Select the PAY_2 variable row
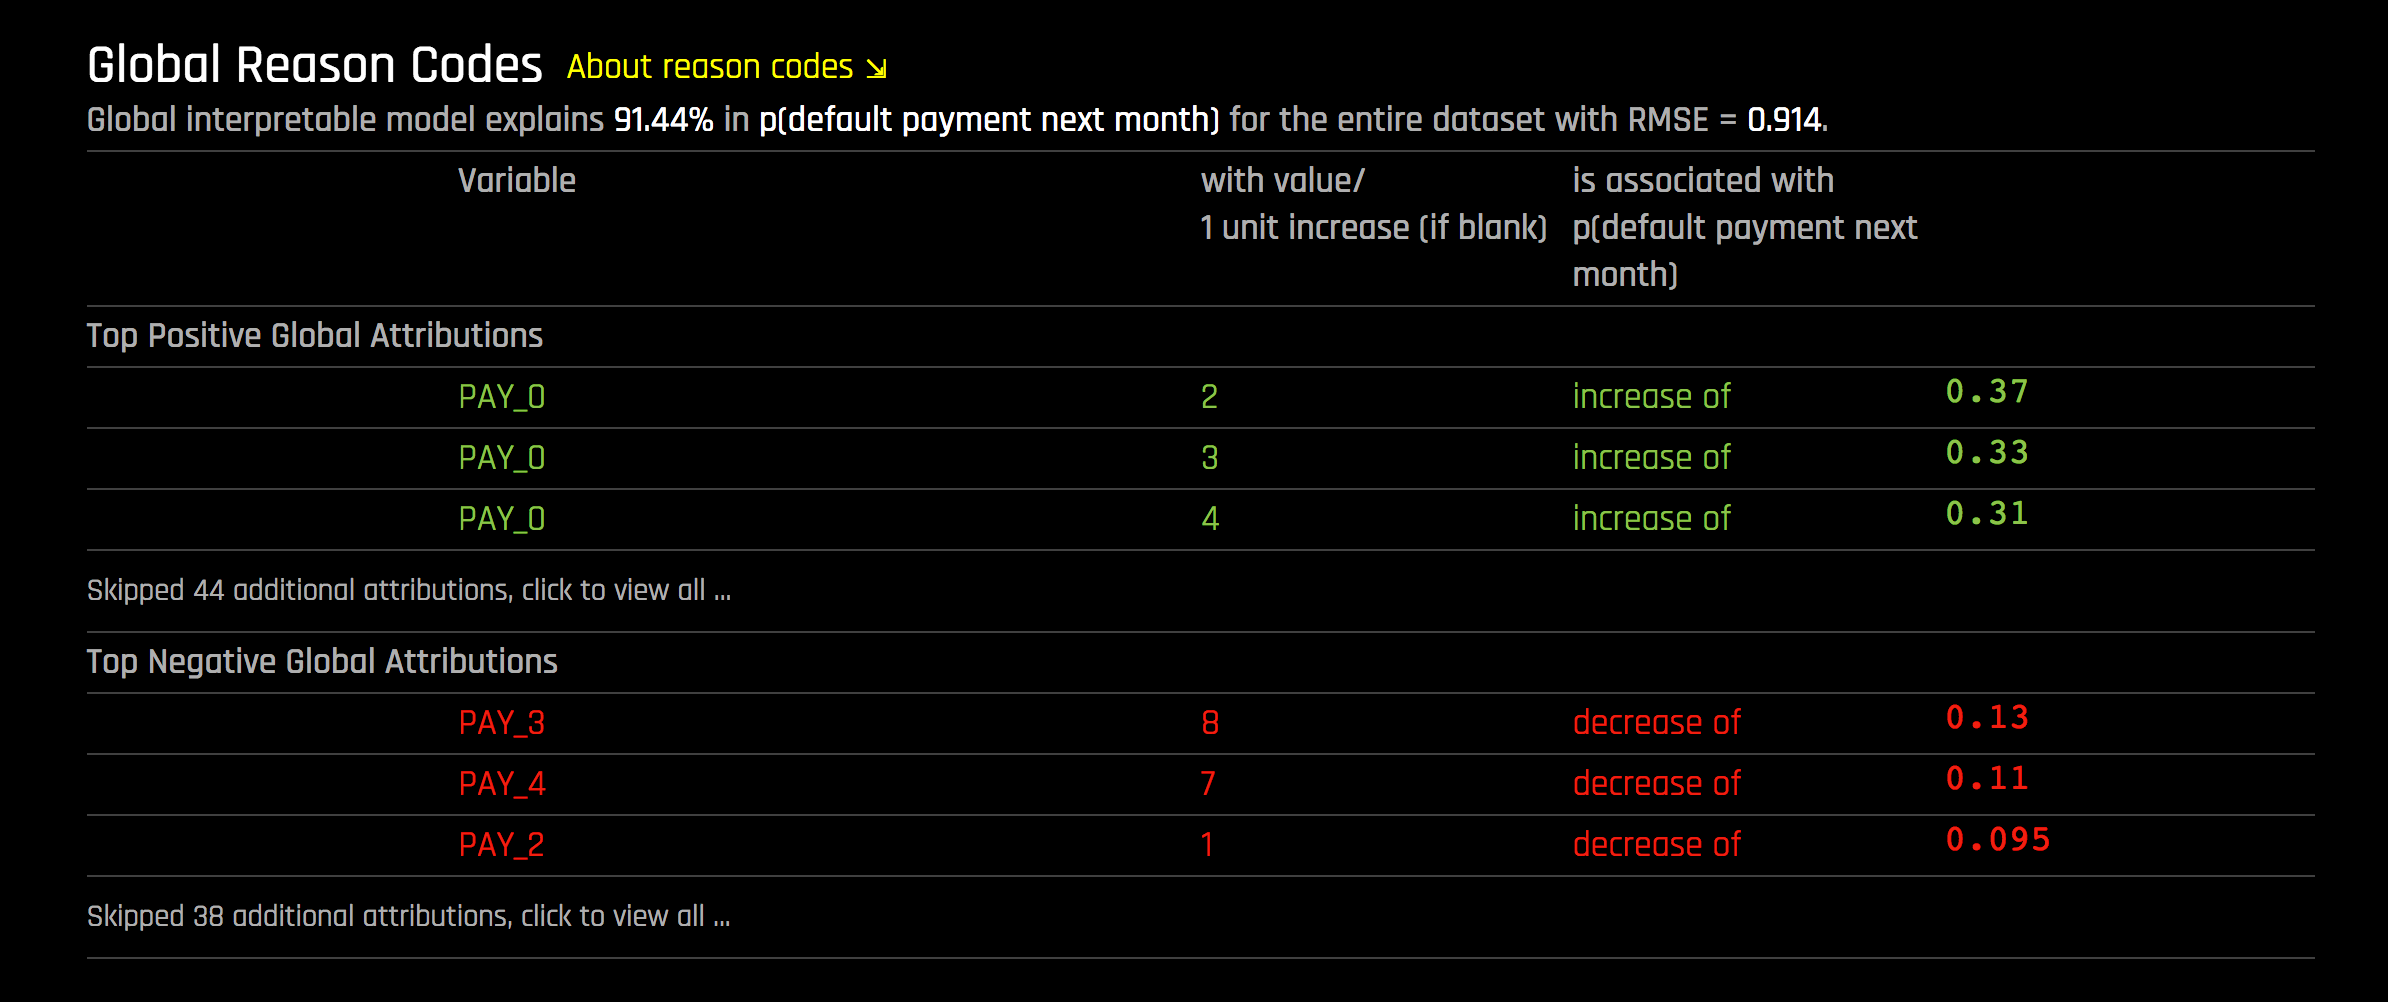 pyautogui.click(x=501, y=845)
